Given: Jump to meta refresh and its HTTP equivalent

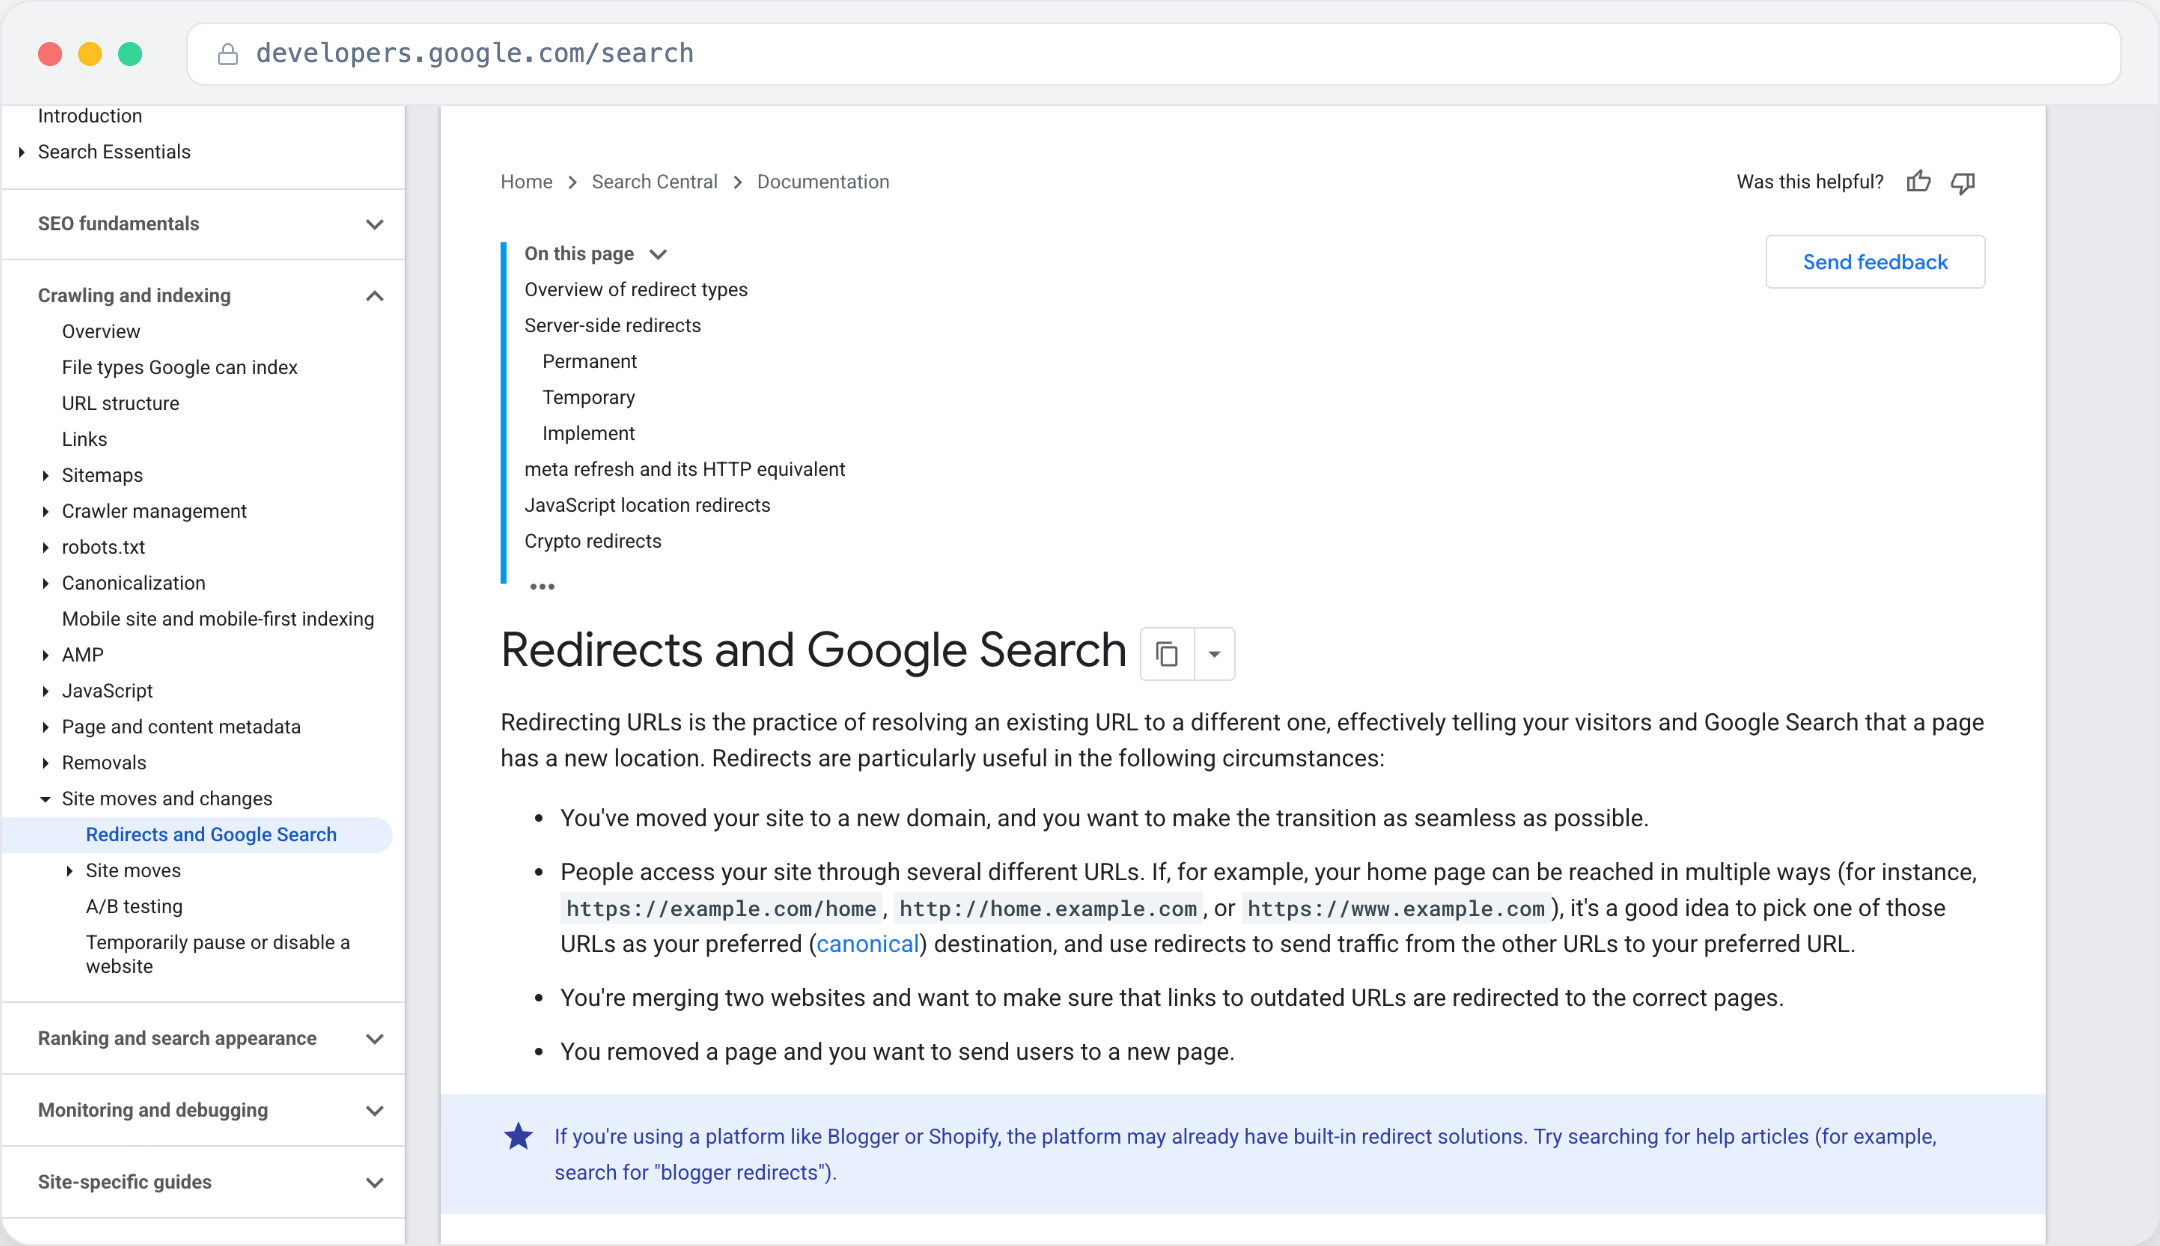Looking at the screenshot, I should pyautogui.click(x=685, y=470).
